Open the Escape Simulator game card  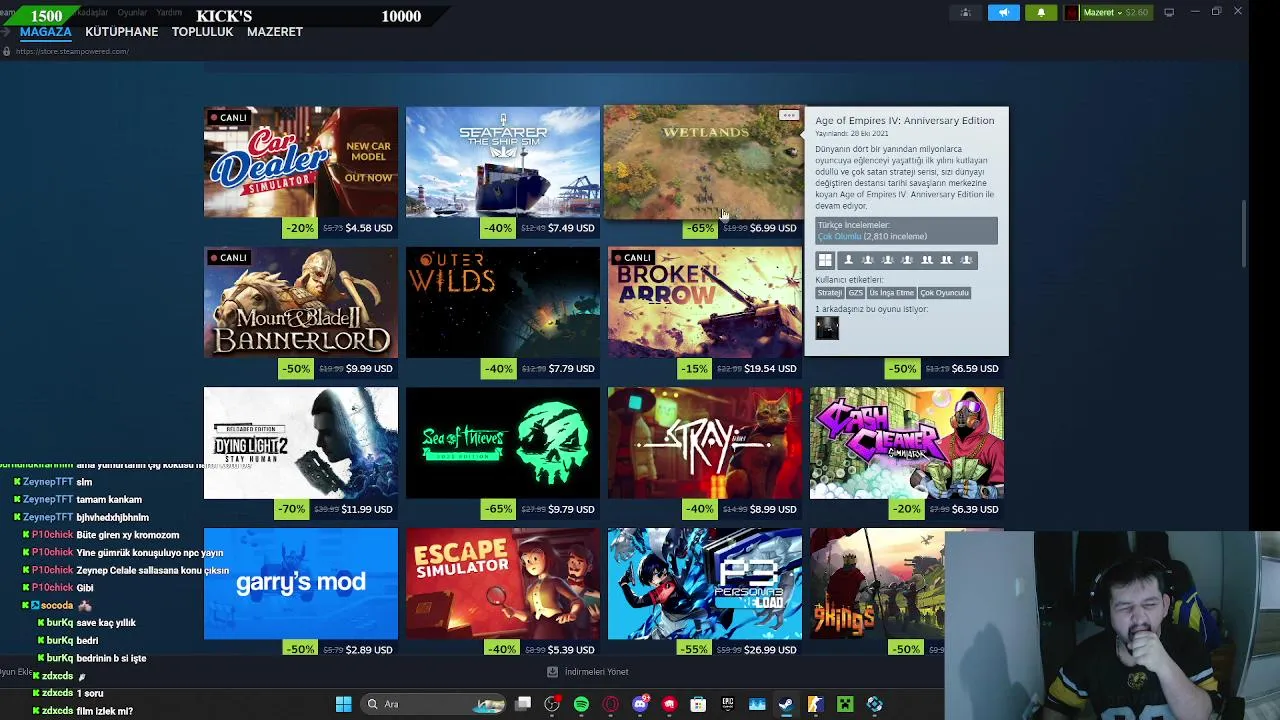pos(502,584)
